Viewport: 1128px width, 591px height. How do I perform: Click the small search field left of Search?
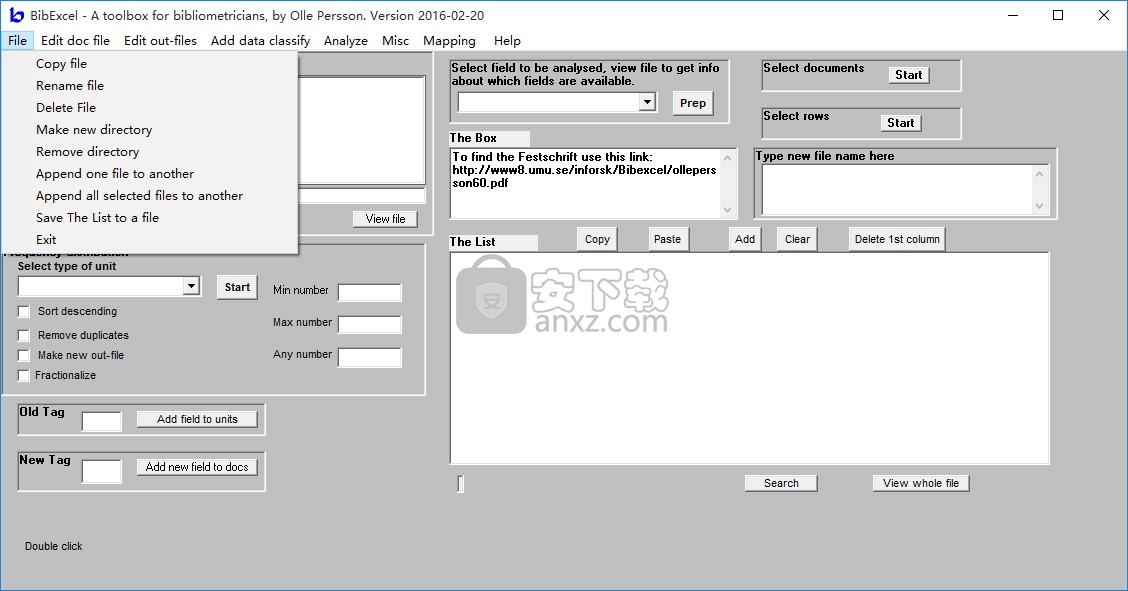tap(460, 484)
